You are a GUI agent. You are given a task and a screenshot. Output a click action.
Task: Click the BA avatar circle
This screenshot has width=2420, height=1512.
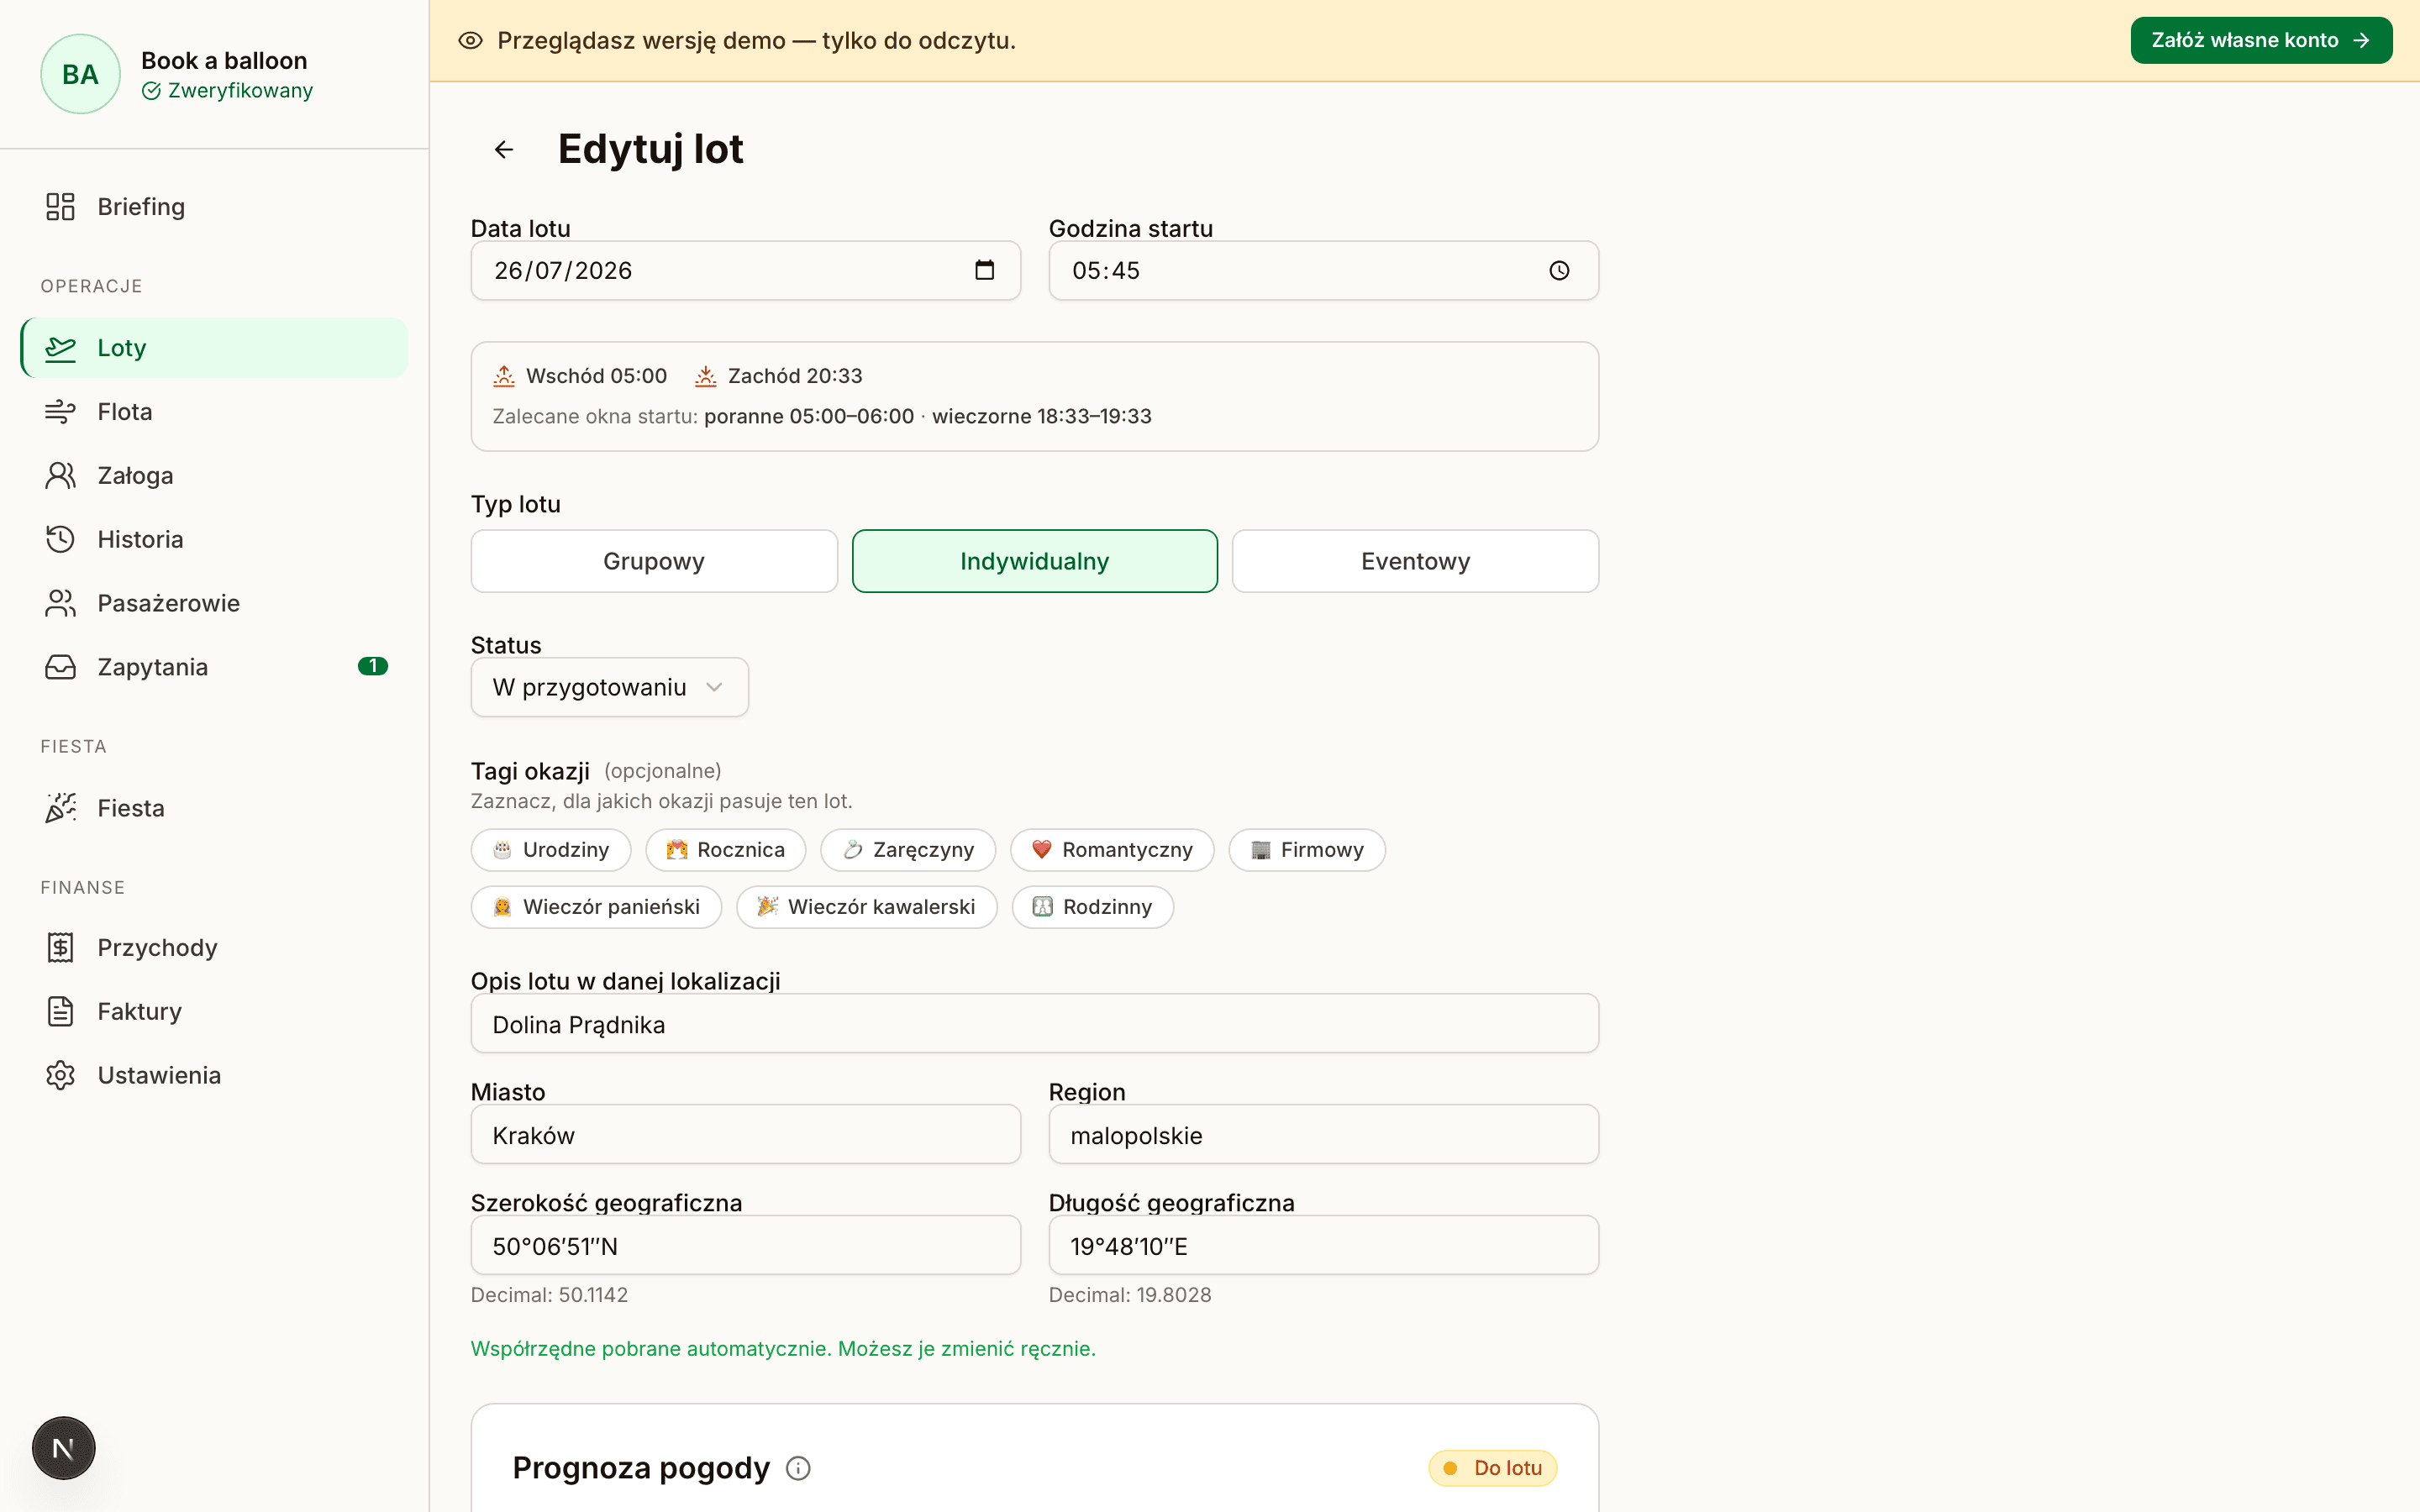coord(80,74)
